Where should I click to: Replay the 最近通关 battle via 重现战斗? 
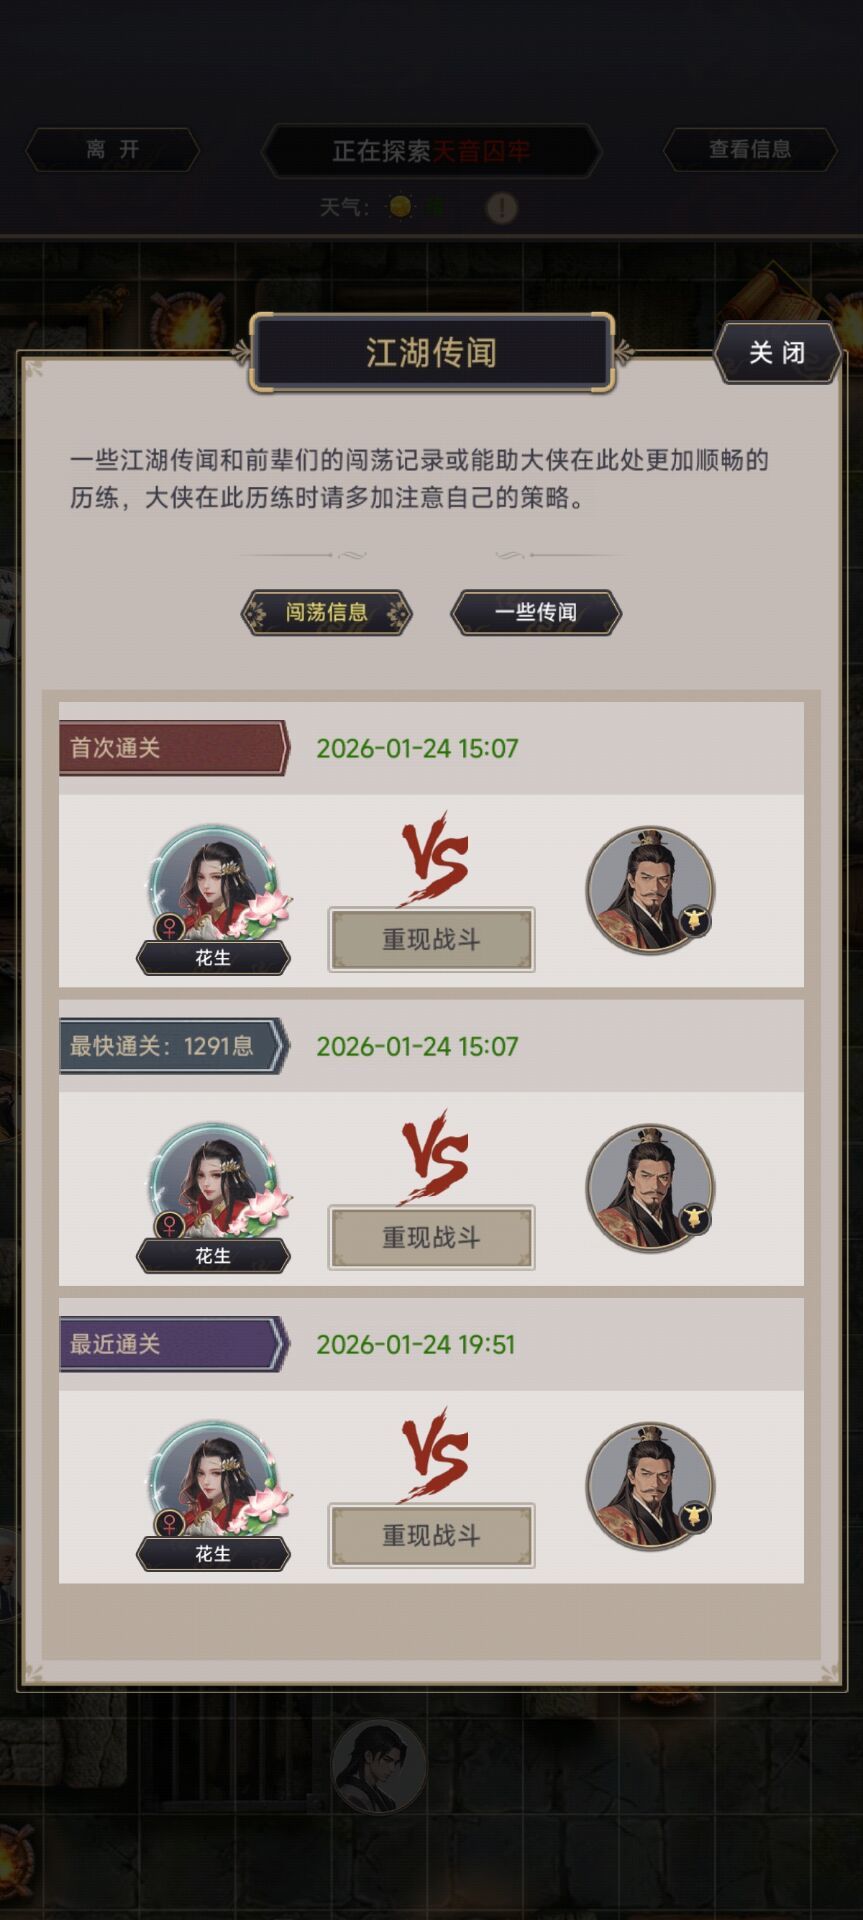tap(431, 1535)
